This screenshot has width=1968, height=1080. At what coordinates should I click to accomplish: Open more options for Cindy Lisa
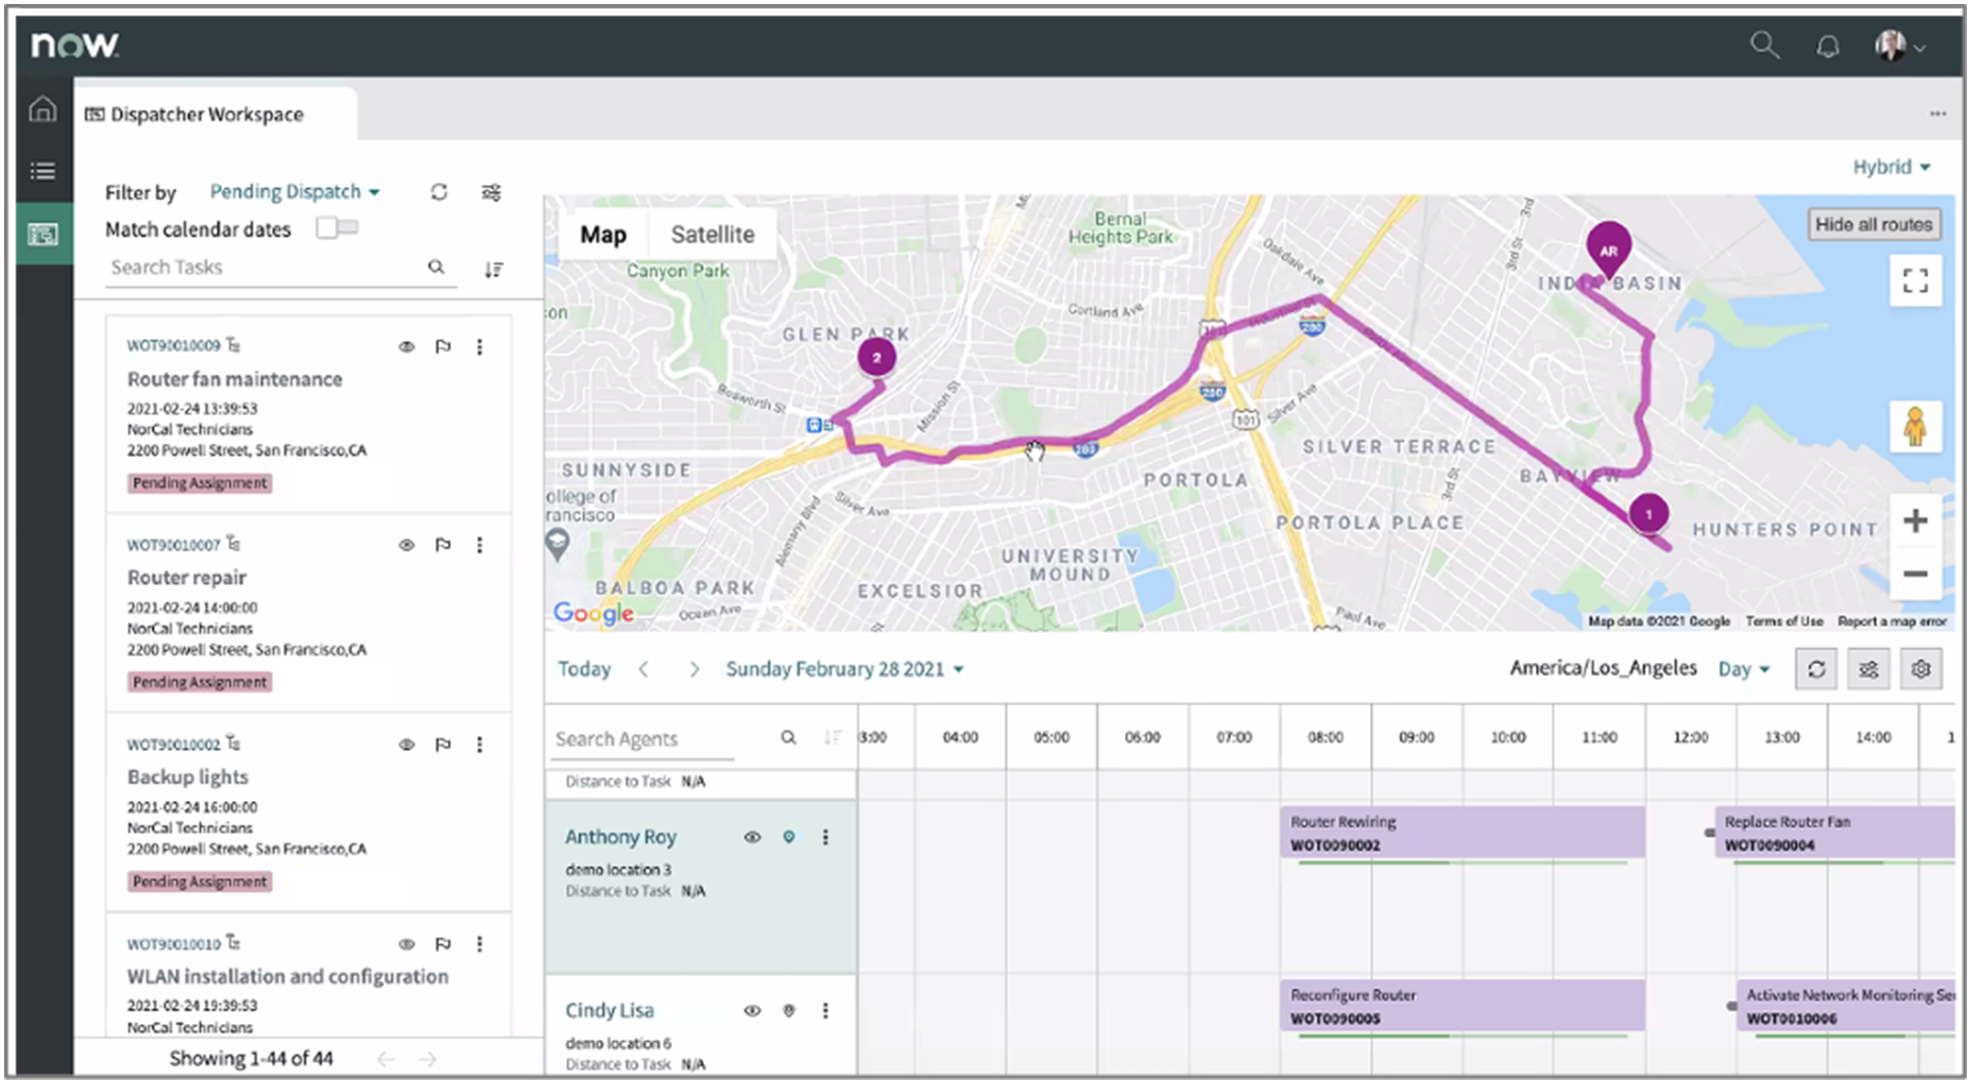tap(825, 1011)
